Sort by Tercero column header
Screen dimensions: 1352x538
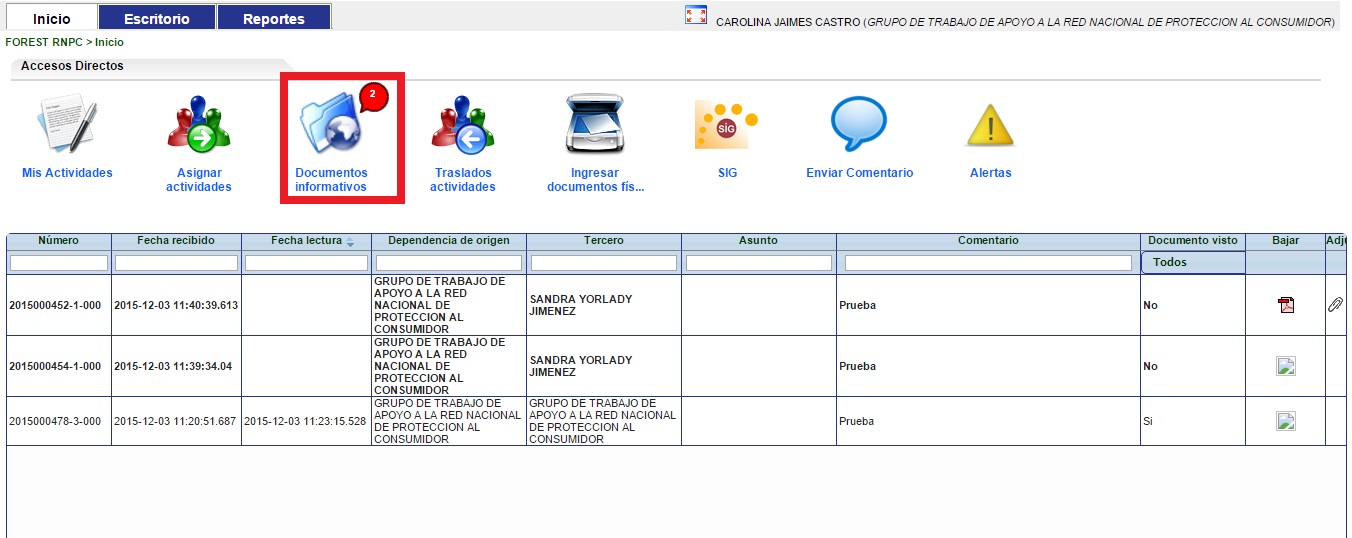click(604, 241)
